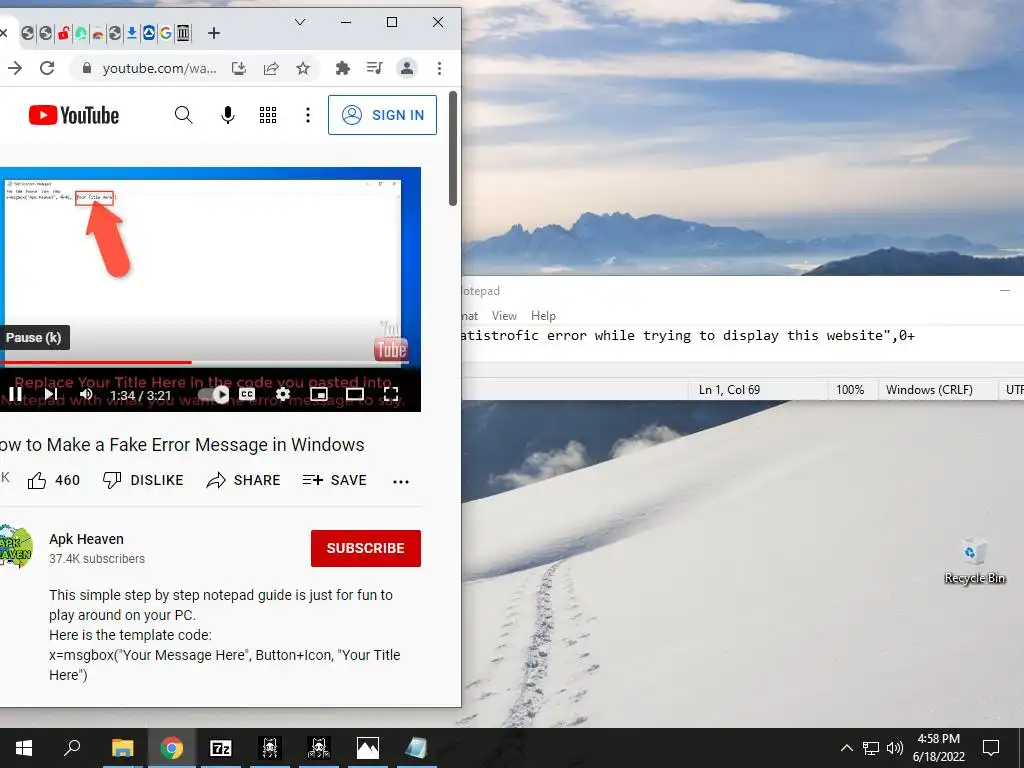Open the network tray icon
Image resolution: width=1024 pixels, height=768 pixels.
point(871,748)
